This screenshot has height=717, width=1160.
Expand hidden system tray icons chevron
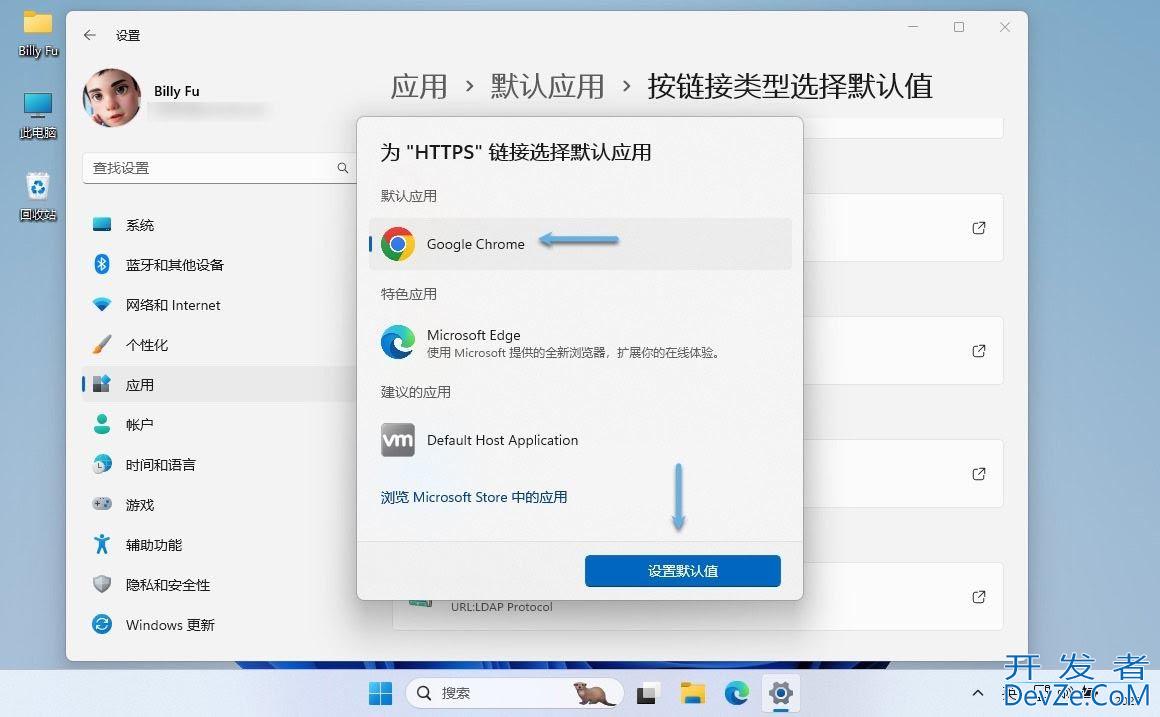[977, 693]
